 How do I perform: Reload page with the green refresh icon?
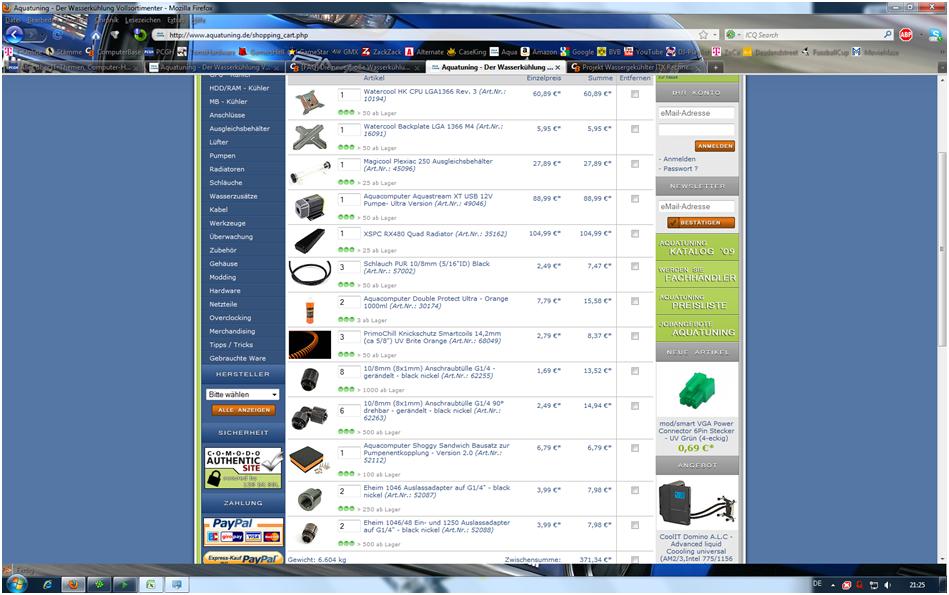[x=140, y=35]
